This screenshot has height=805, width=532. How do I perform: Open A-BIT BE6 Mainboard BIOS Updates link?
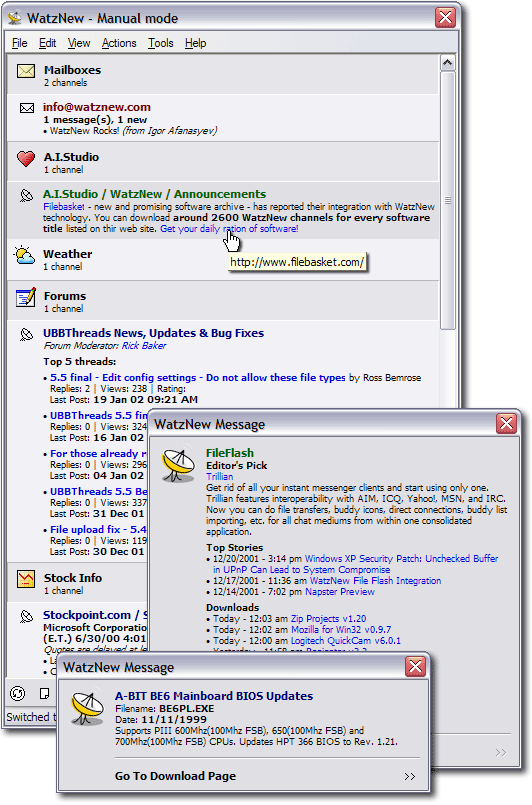(214, 696)
